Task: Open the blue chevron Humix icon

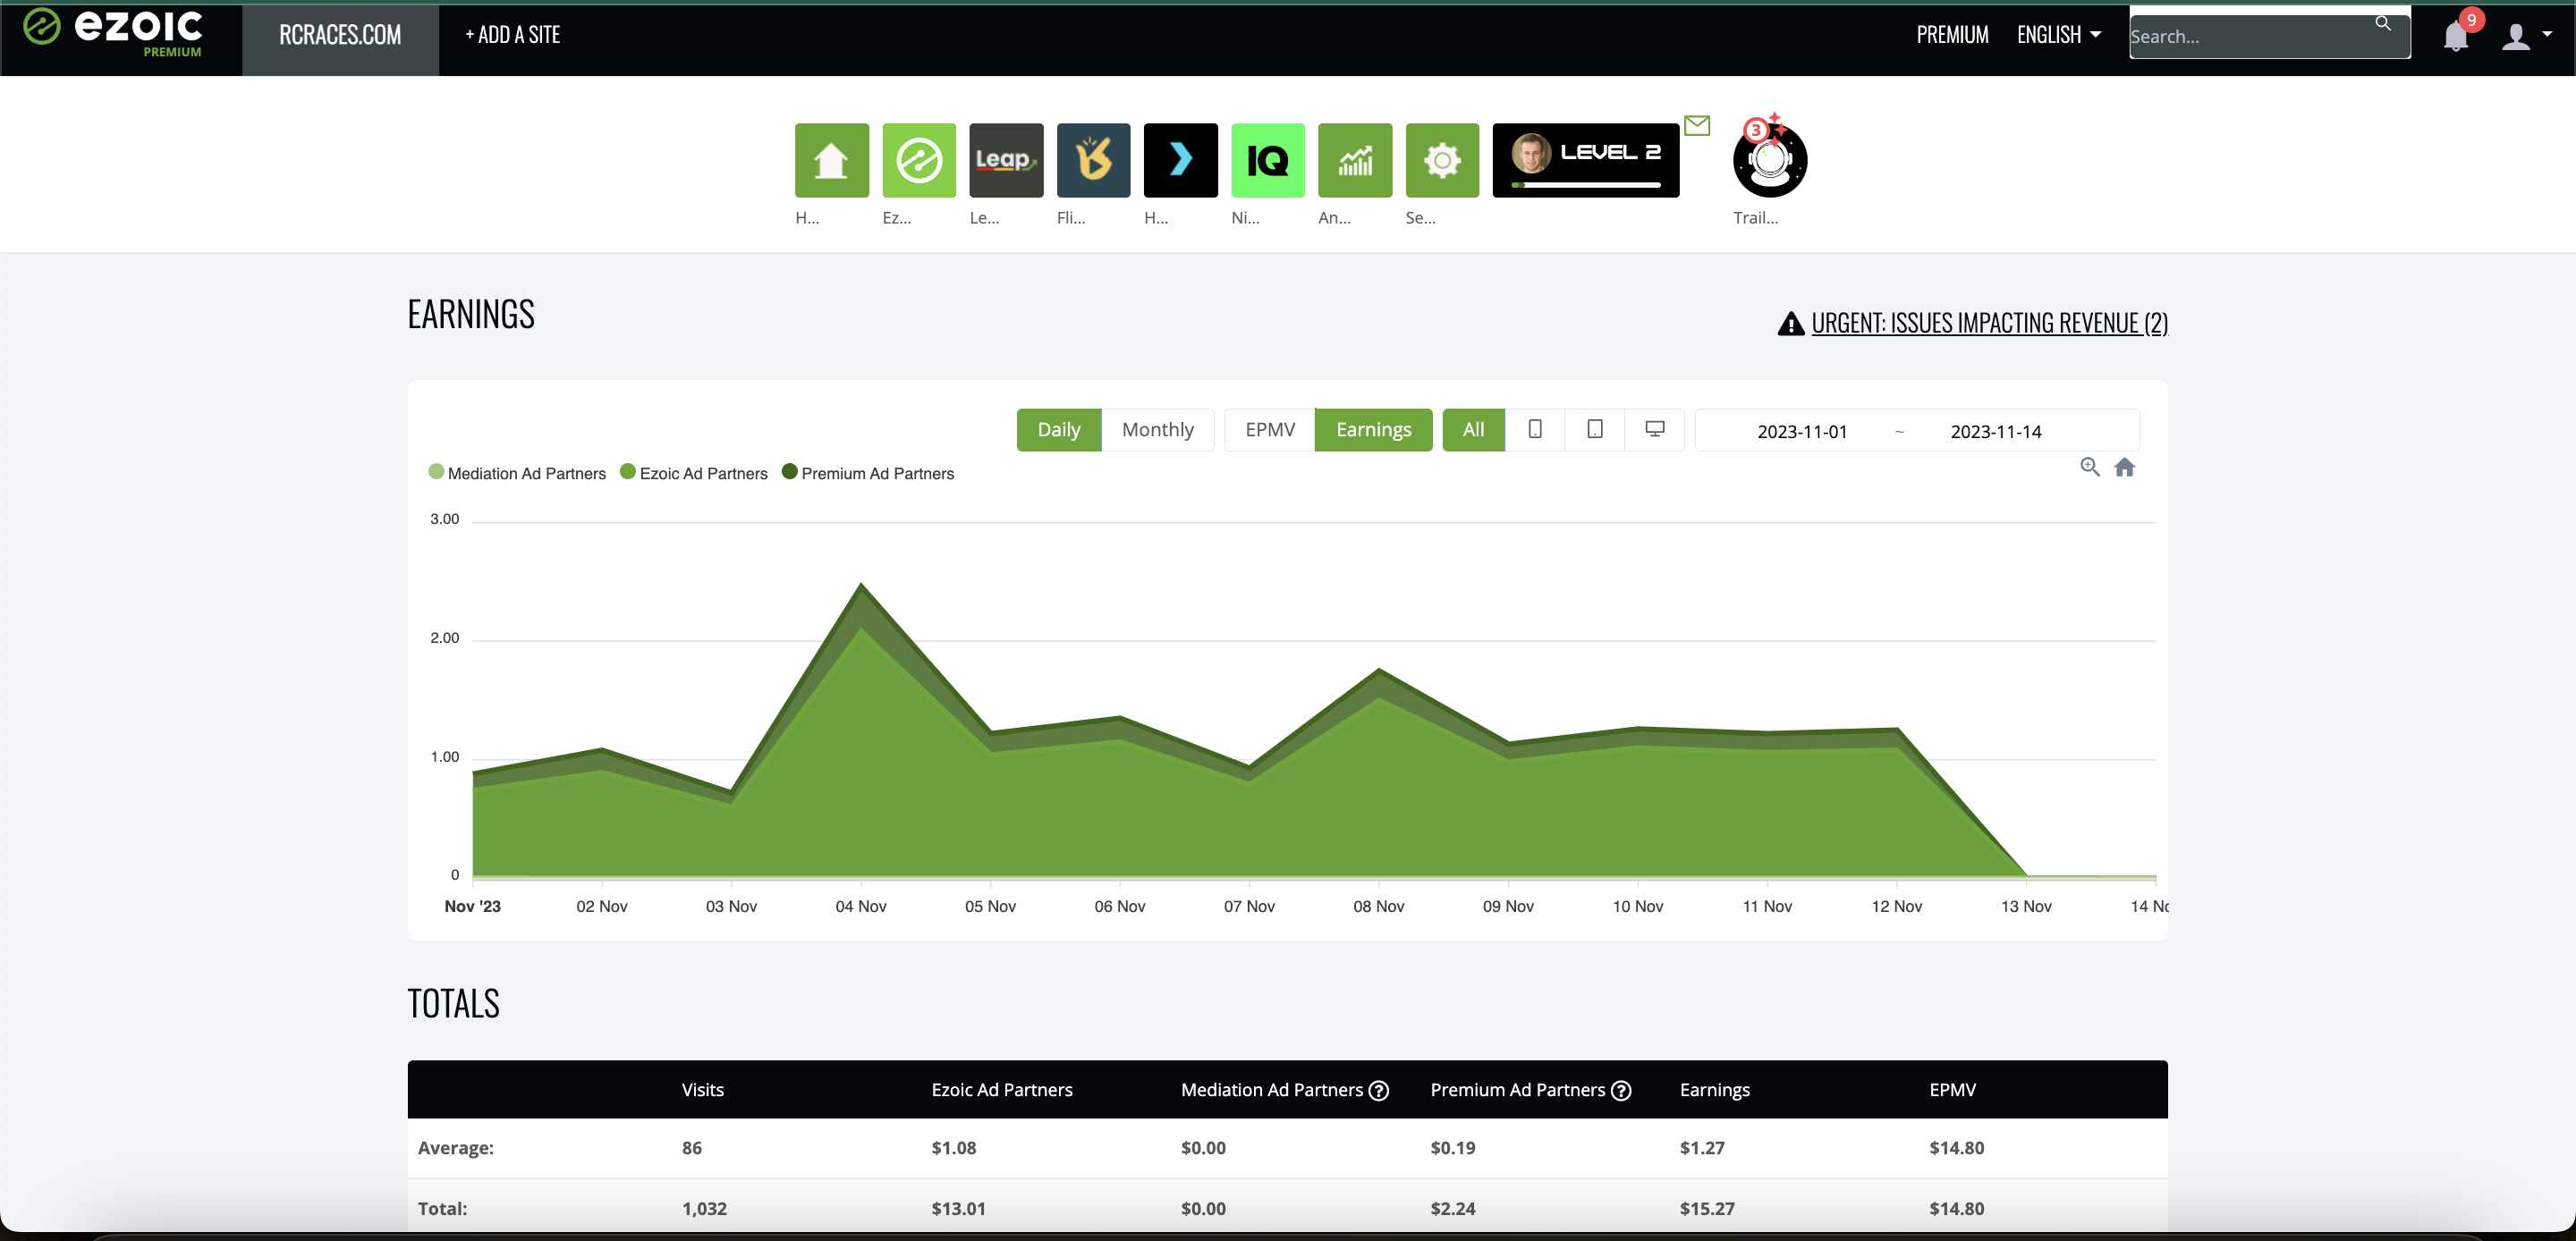Action: (x=1180, y=160)
